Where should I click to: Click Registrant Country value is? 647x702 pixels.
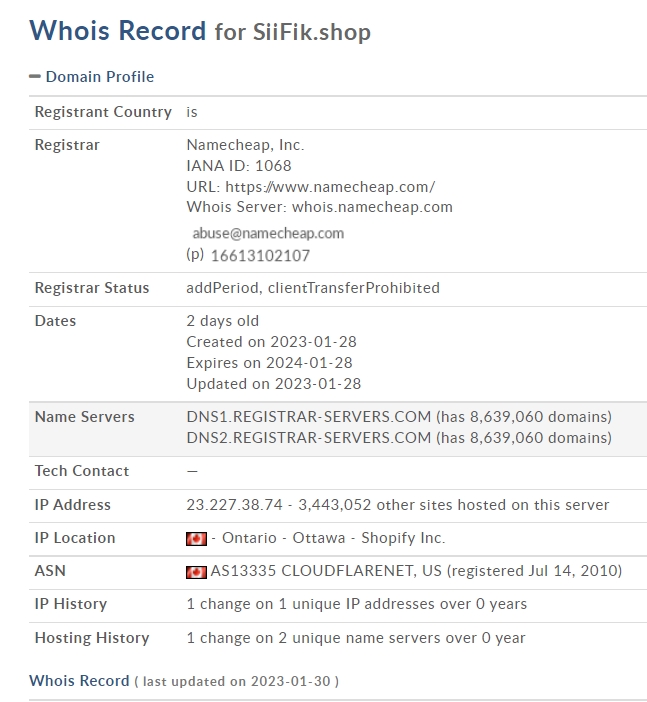pos(192,112)
